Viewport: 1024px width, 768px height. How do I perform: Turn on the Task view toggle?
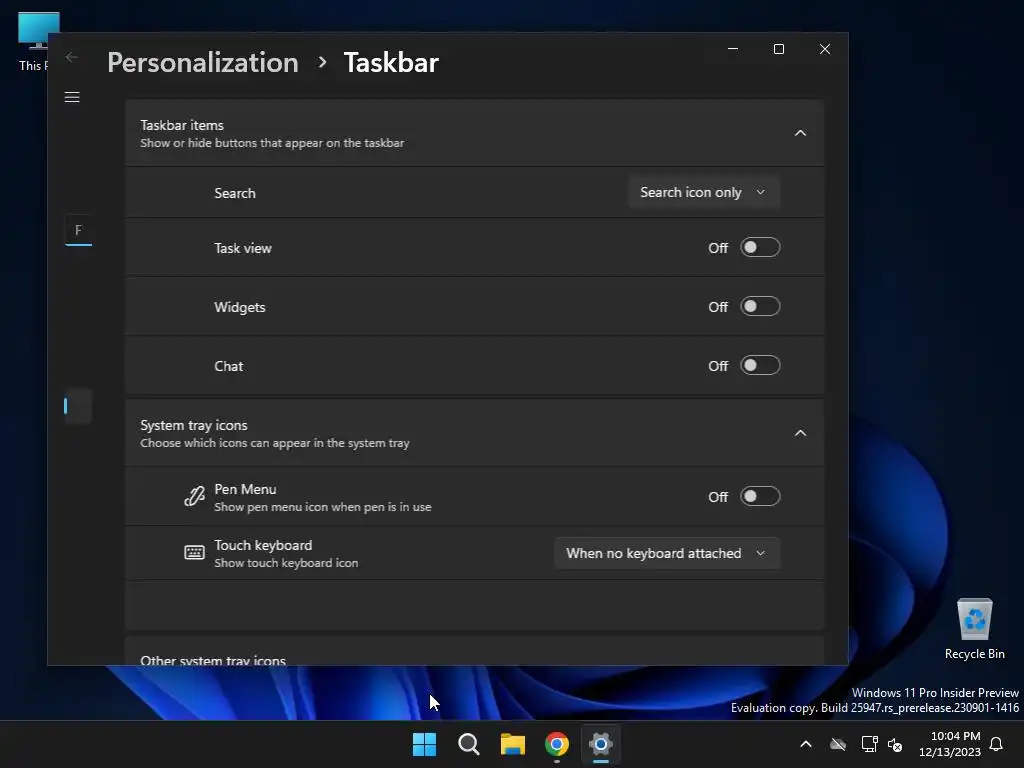point(760,248)
